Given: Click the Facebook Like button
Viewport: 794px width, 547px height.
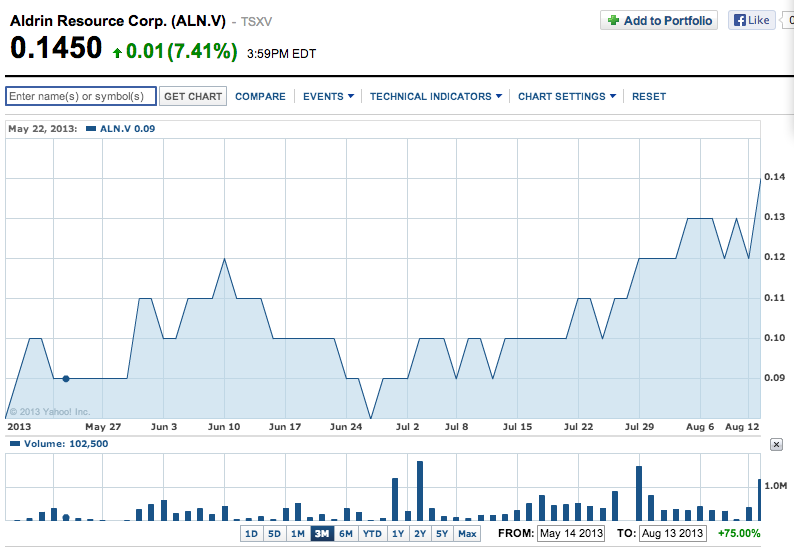Looking at the screenshot, I should tap(751, 20).
